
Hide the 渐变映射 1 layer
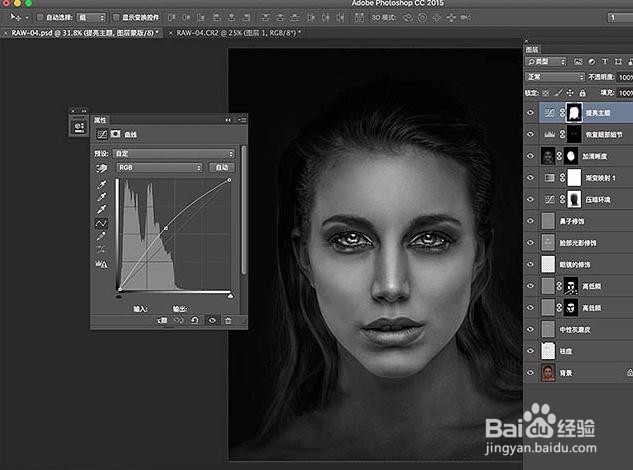tap(530, 178)
